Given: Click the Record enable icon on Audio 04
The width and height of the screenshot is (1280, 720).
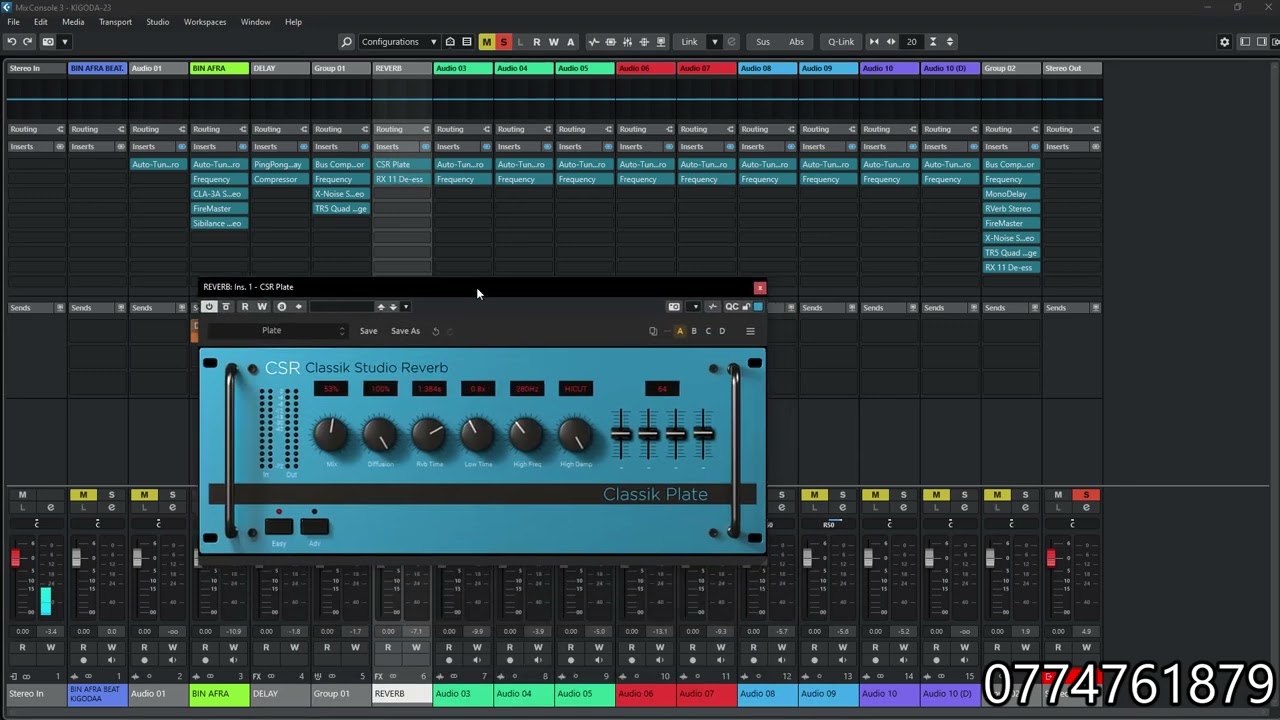Looking at the screenshot, I should (510, 660).
